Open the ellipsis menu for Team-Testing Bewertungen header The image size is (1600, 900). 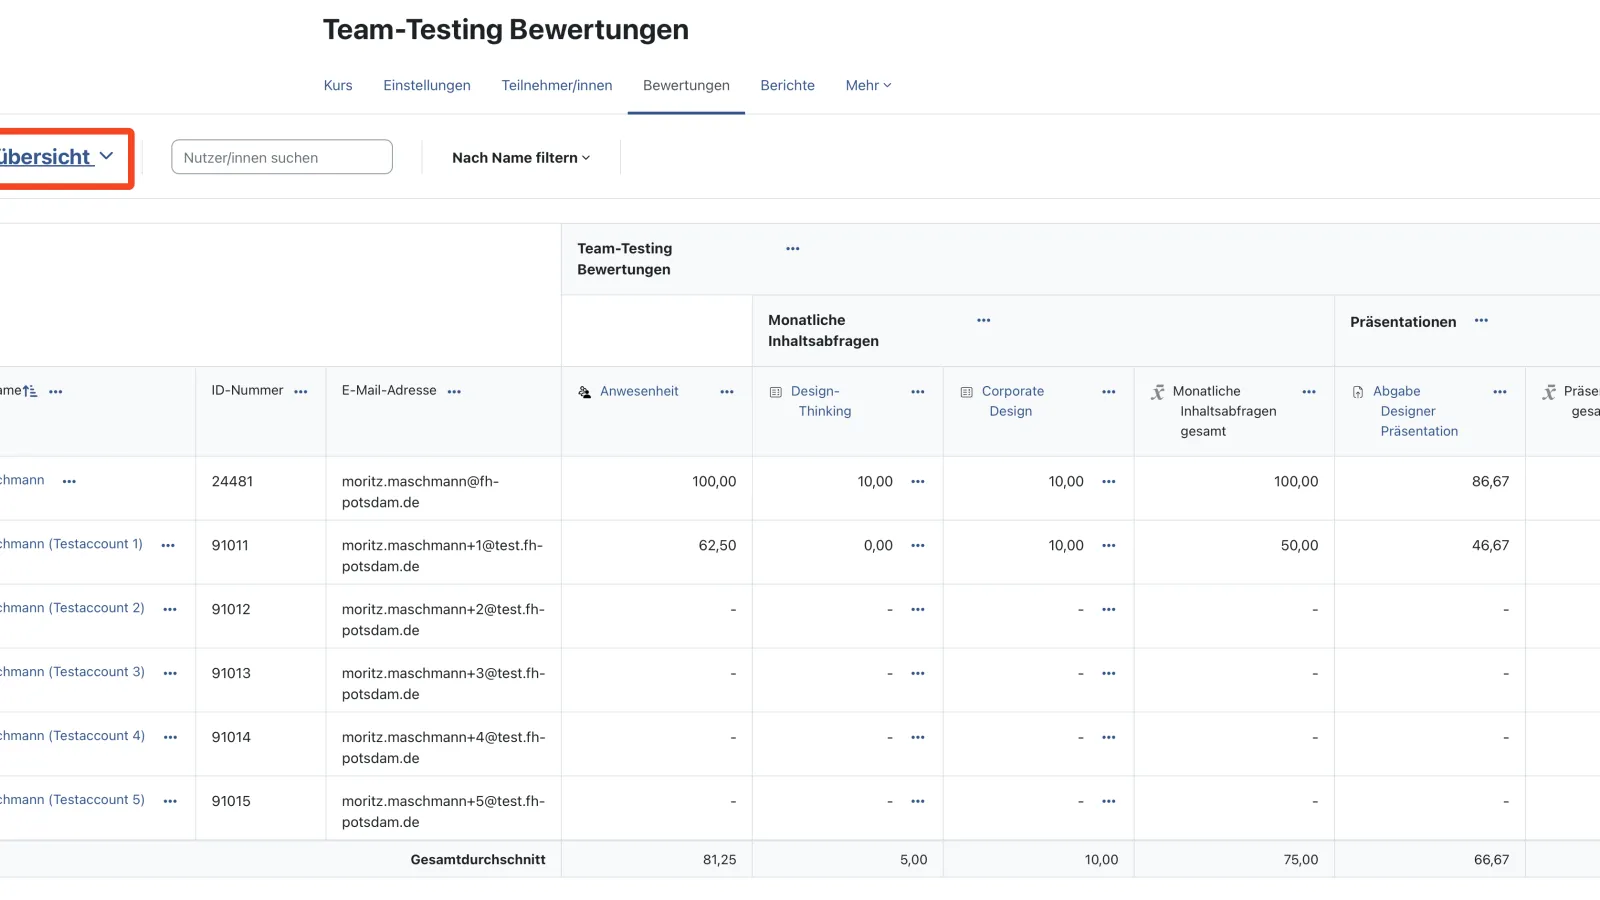[792, 248]
